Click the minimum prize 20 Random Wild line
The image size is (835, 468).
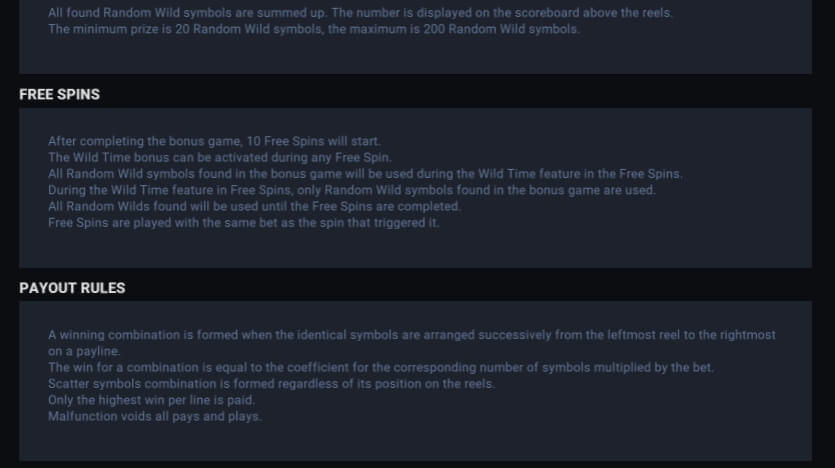pyautogui.click(x=314, y=29)
